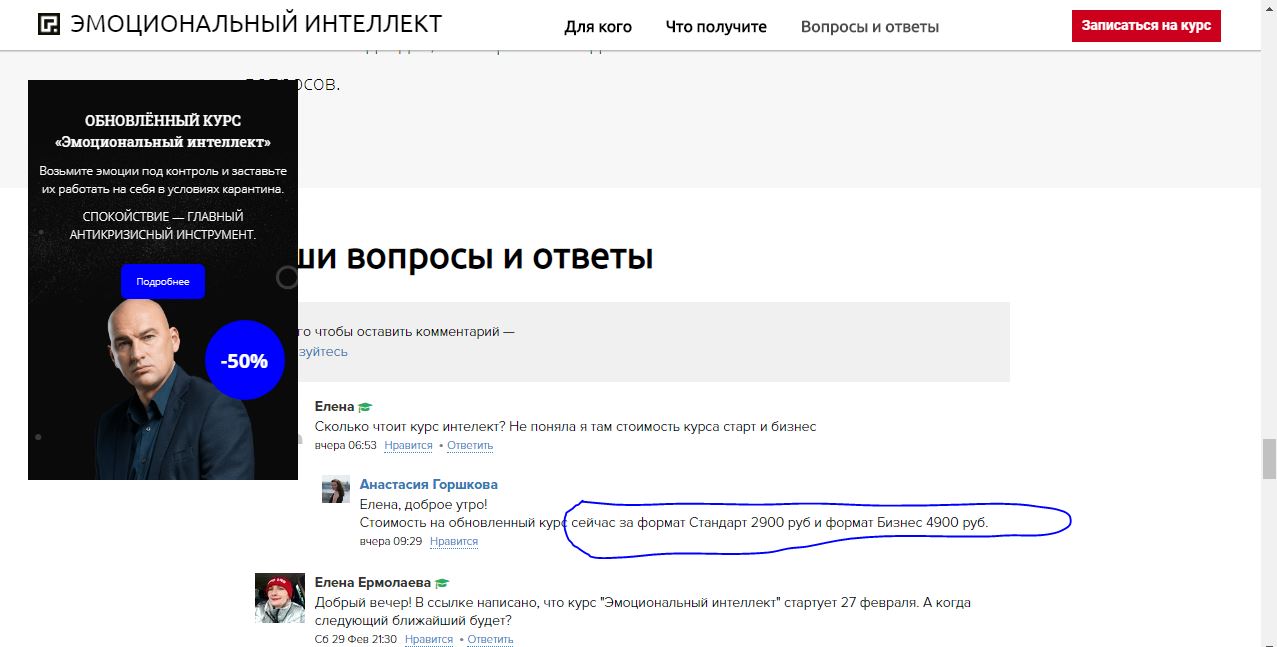Screen dimensions: 1277x647
Task: Click the blue -50% discount badge
Action: click(x=244, y=361)
